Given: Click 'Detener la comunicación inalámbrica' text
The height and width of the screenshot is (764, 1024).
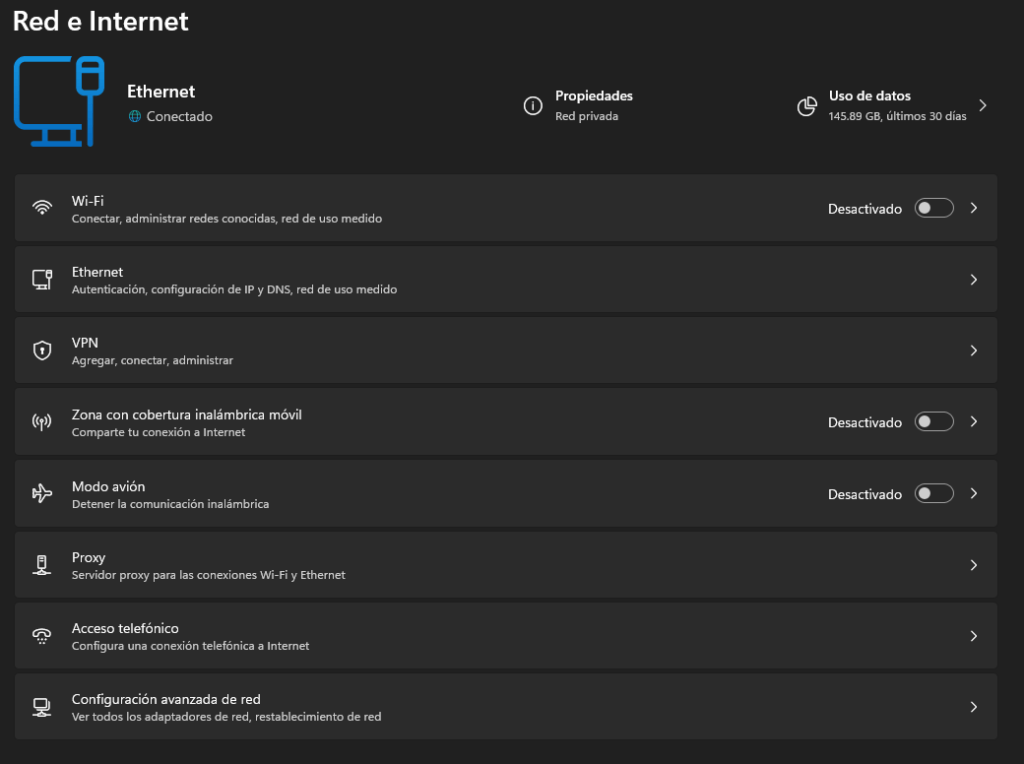Looking at the screenshot, I should pos(170,504).
